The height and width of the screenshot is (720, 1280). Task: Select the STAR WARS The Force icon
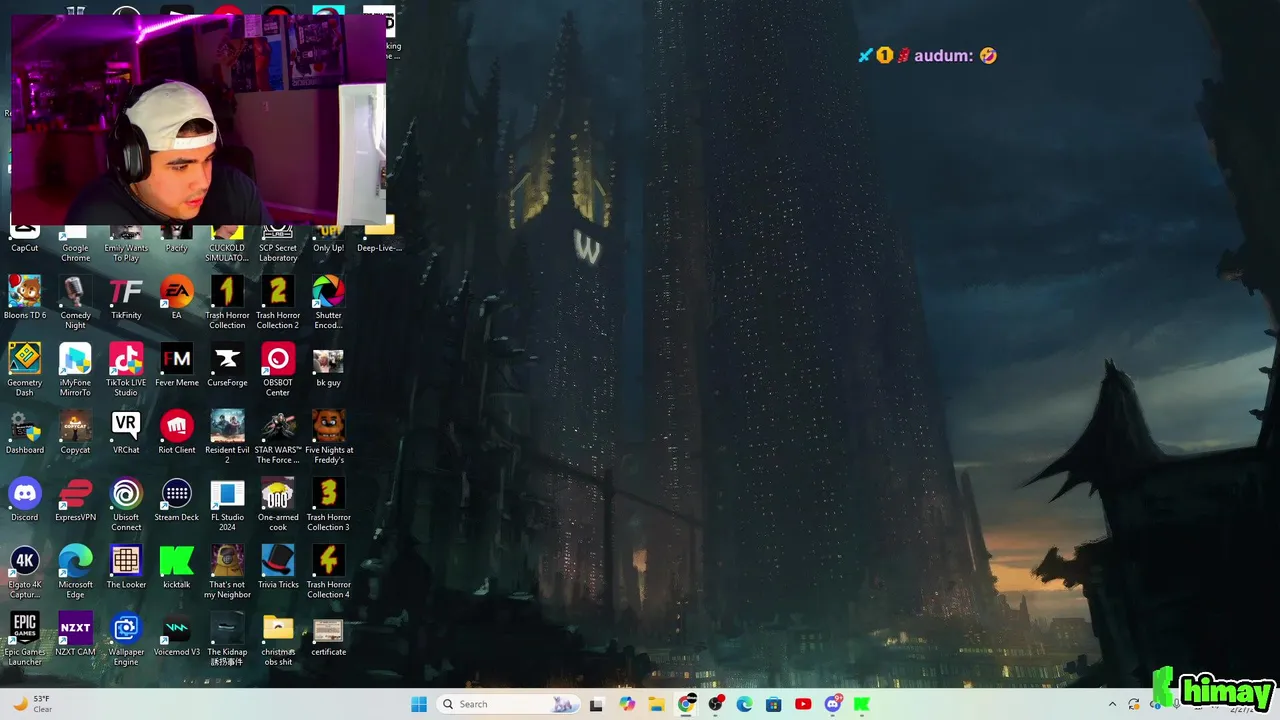(278, 427)
